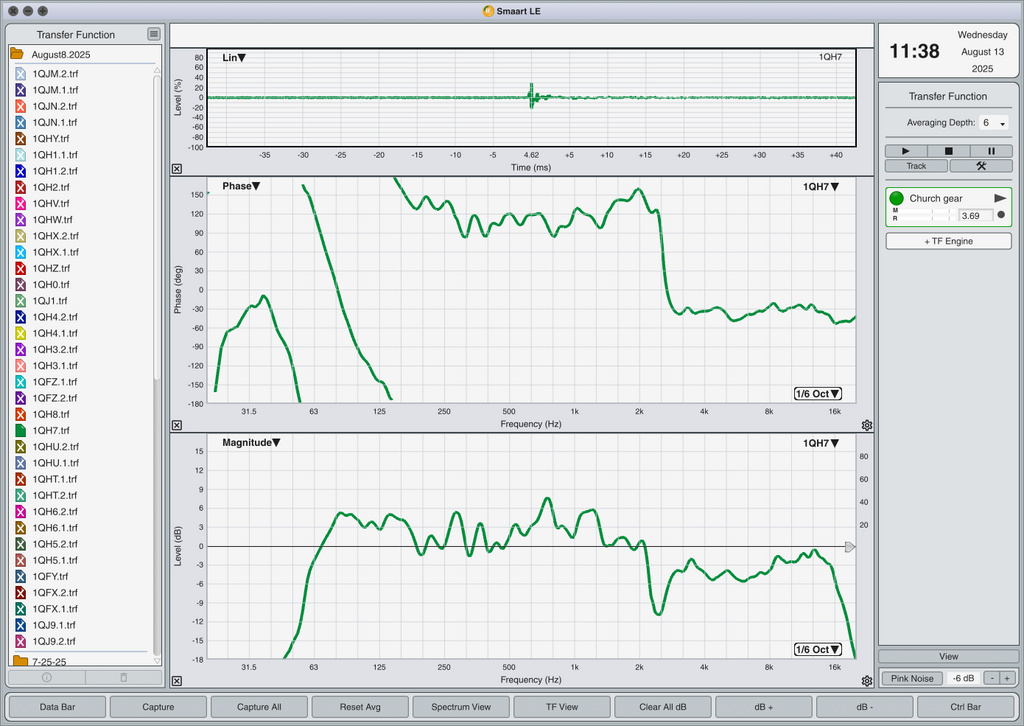
Task: Click the magnitude zero-line arrow marker
Action: (850, 546)
